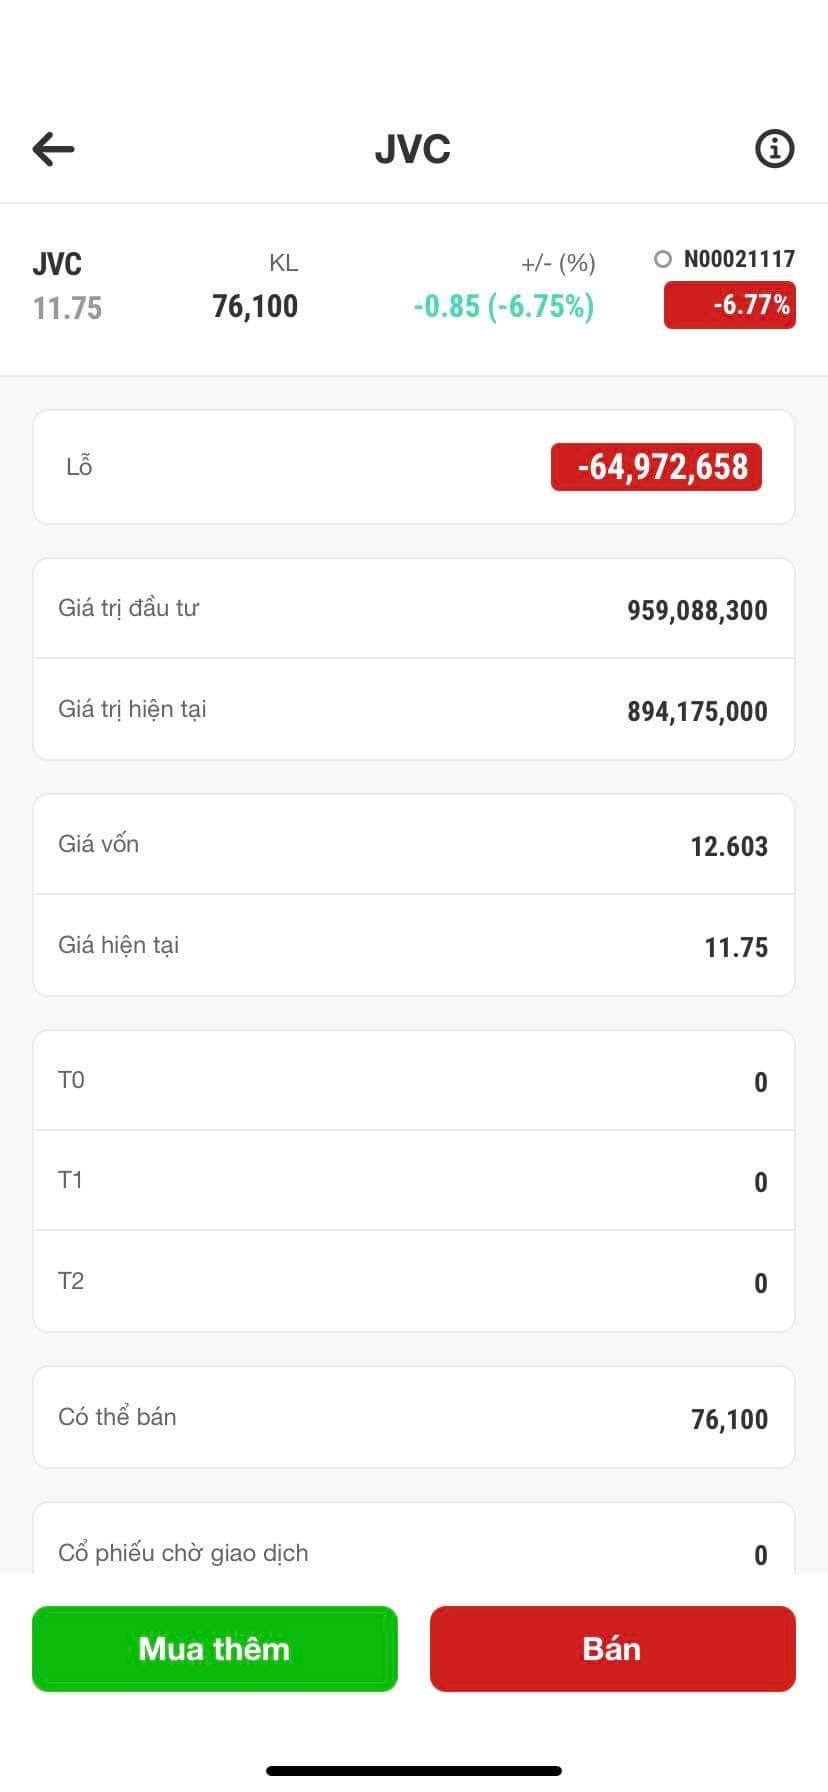Tap the Lỗ loss summary card
Screen dimensions: 828x1792
(x=300, y=467)
